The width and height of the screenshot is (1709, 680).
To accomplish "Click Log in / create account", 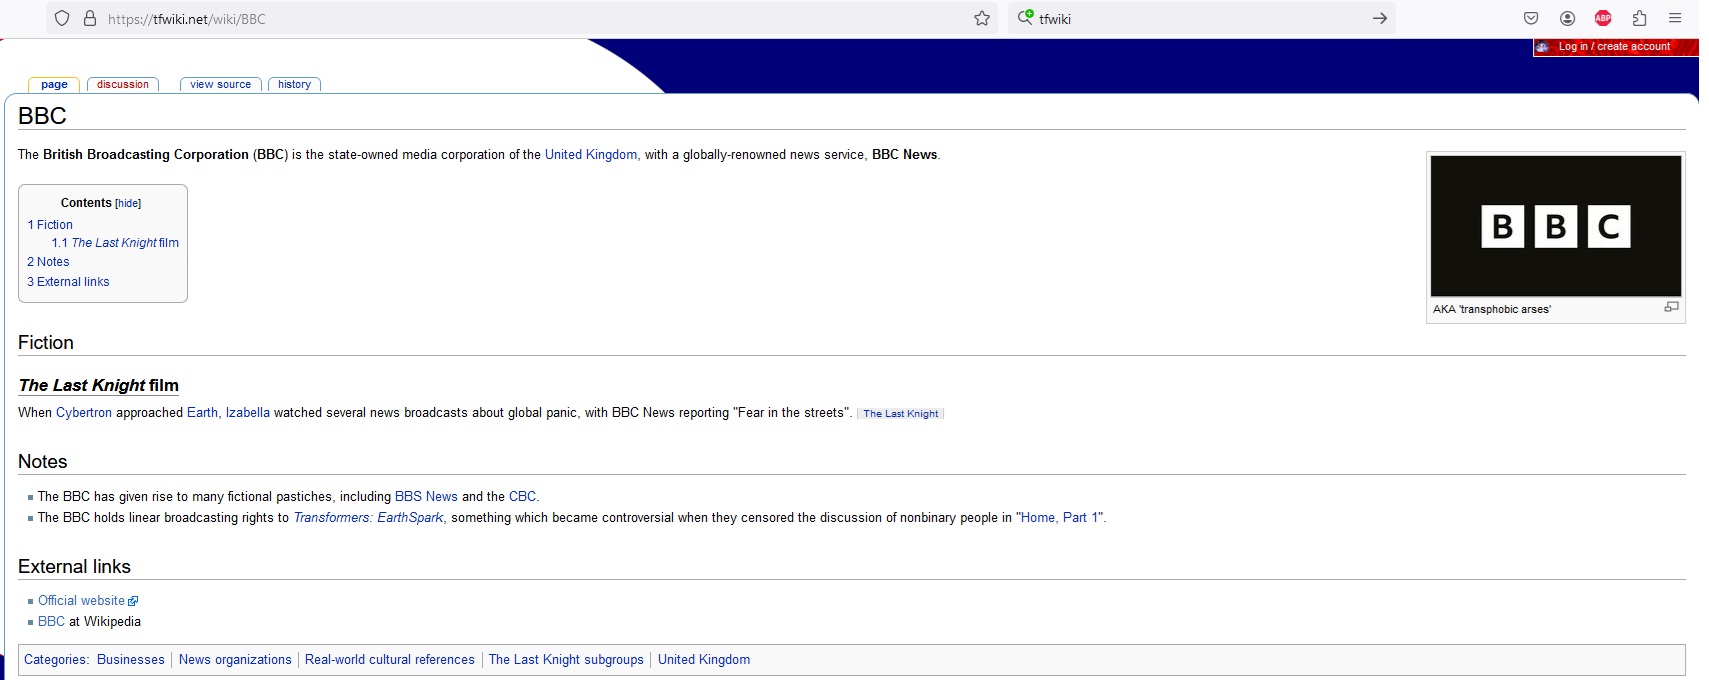I will coord(1614,47).
